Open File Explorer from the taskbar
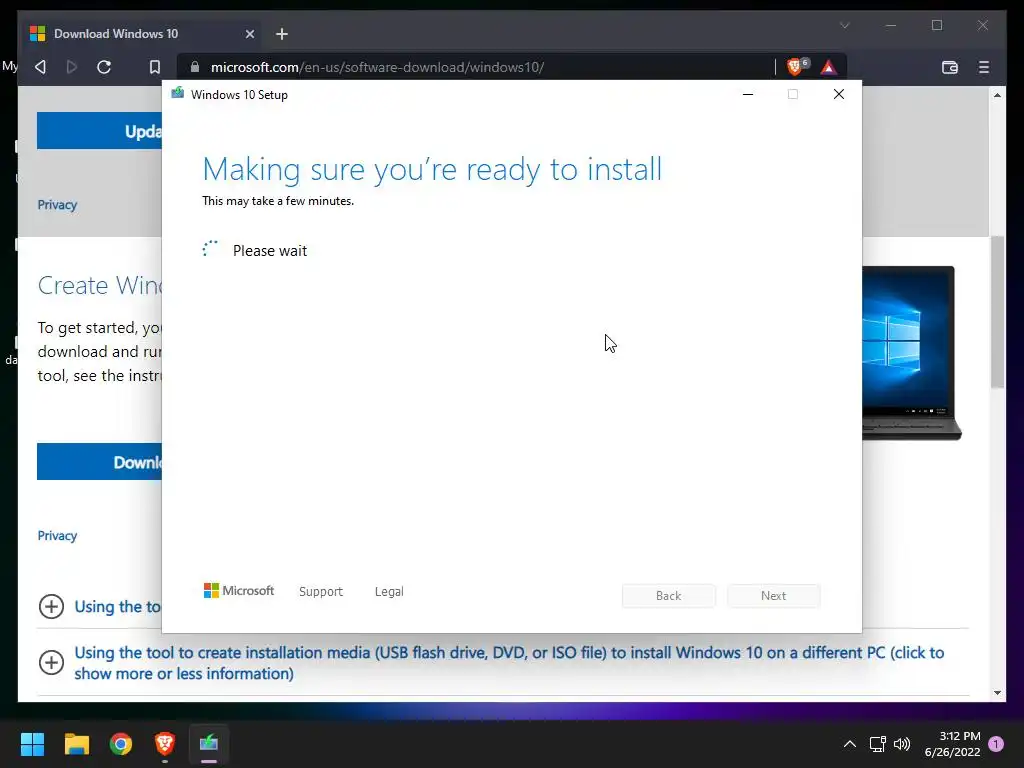This screenshot has height=768, width=1024. pyautogui.click(x=76, y=744)
